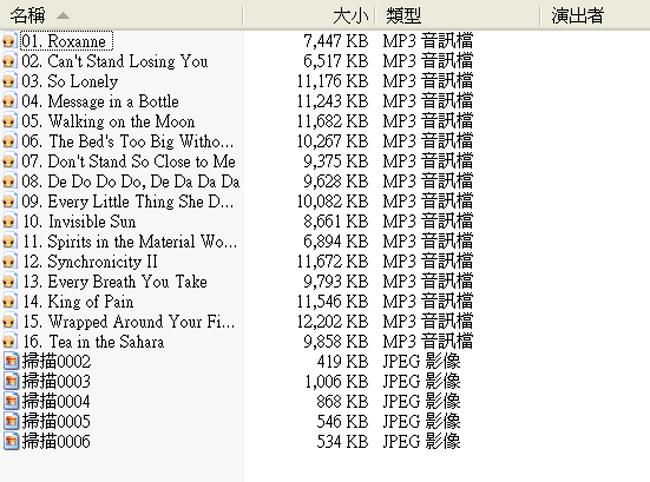Select file name 07. Don't Stand So Close to Me
The height and width of the screenshot is (482, 650).
click(x=129, y=162)
